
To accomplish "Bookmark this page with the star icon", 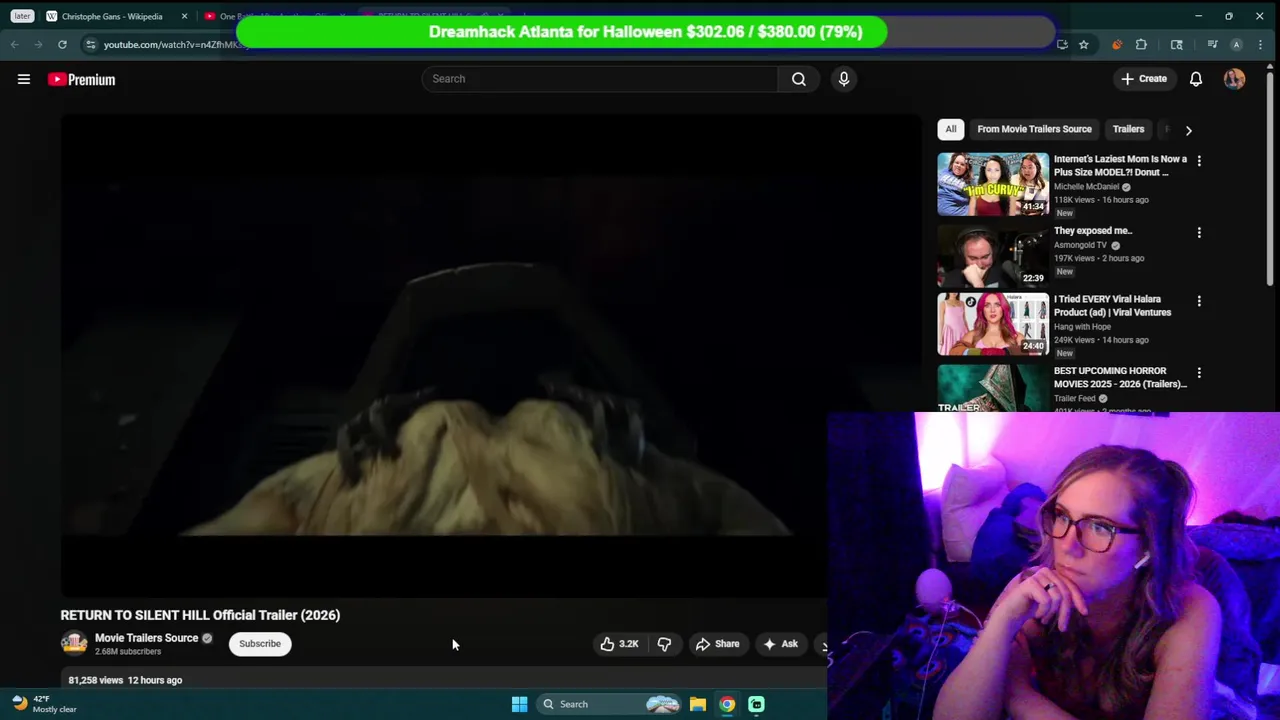I will pyautogui.click(x=1083, y=44).
